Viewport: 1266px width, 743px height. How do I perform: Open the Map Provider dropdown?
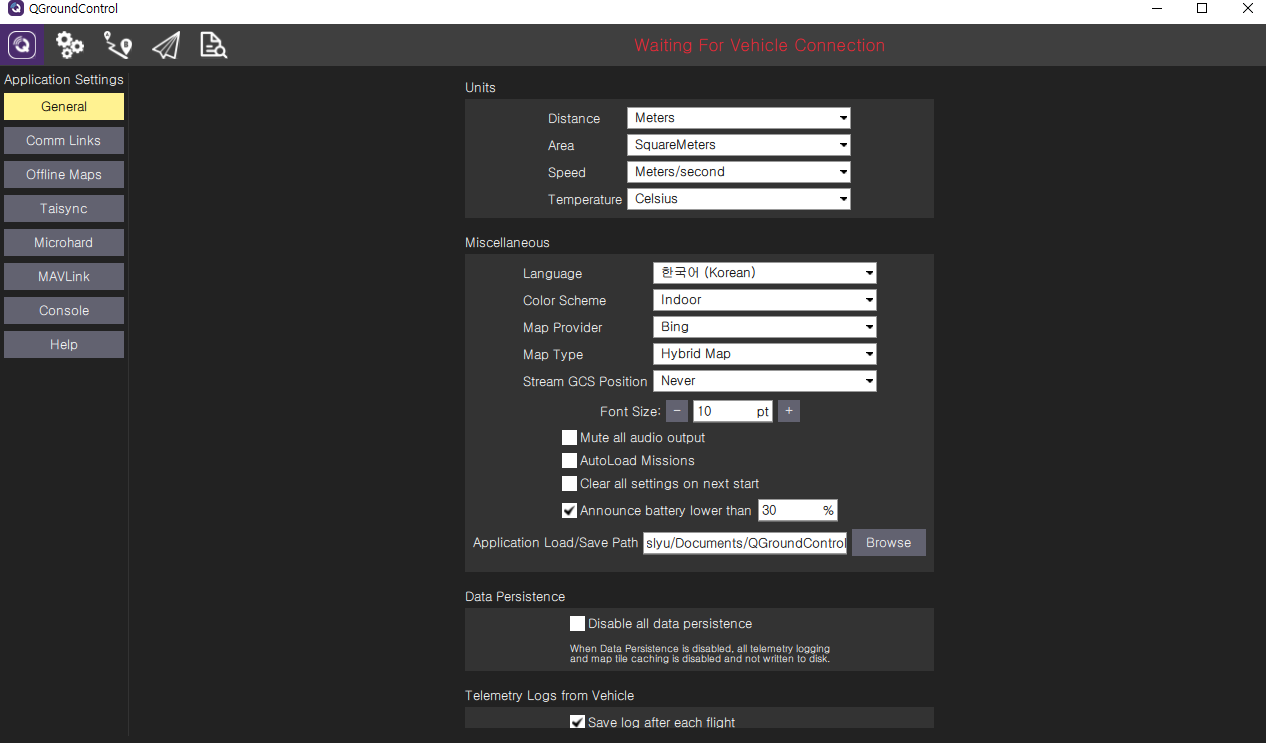(764, 327)
